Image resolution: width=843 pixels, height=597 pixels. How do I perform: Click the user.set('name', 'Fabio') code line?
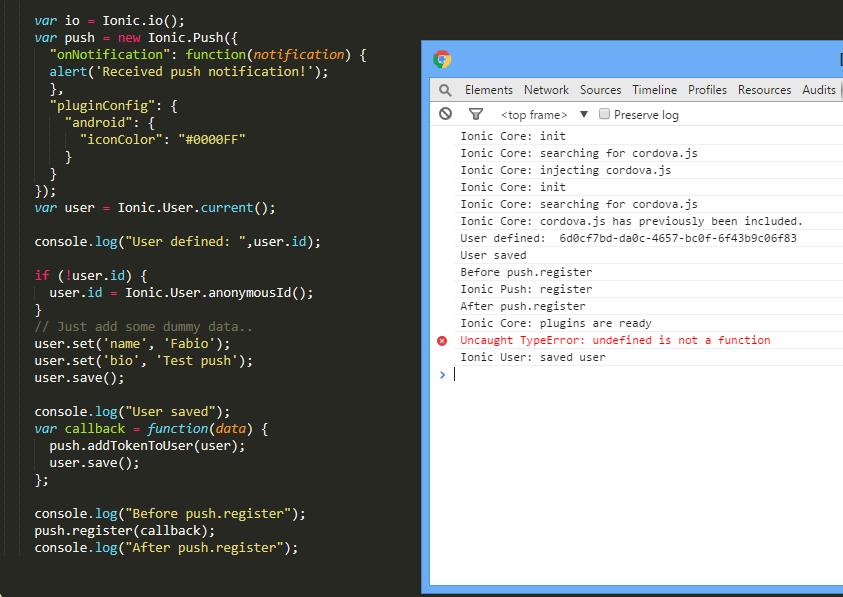[132, 344]
